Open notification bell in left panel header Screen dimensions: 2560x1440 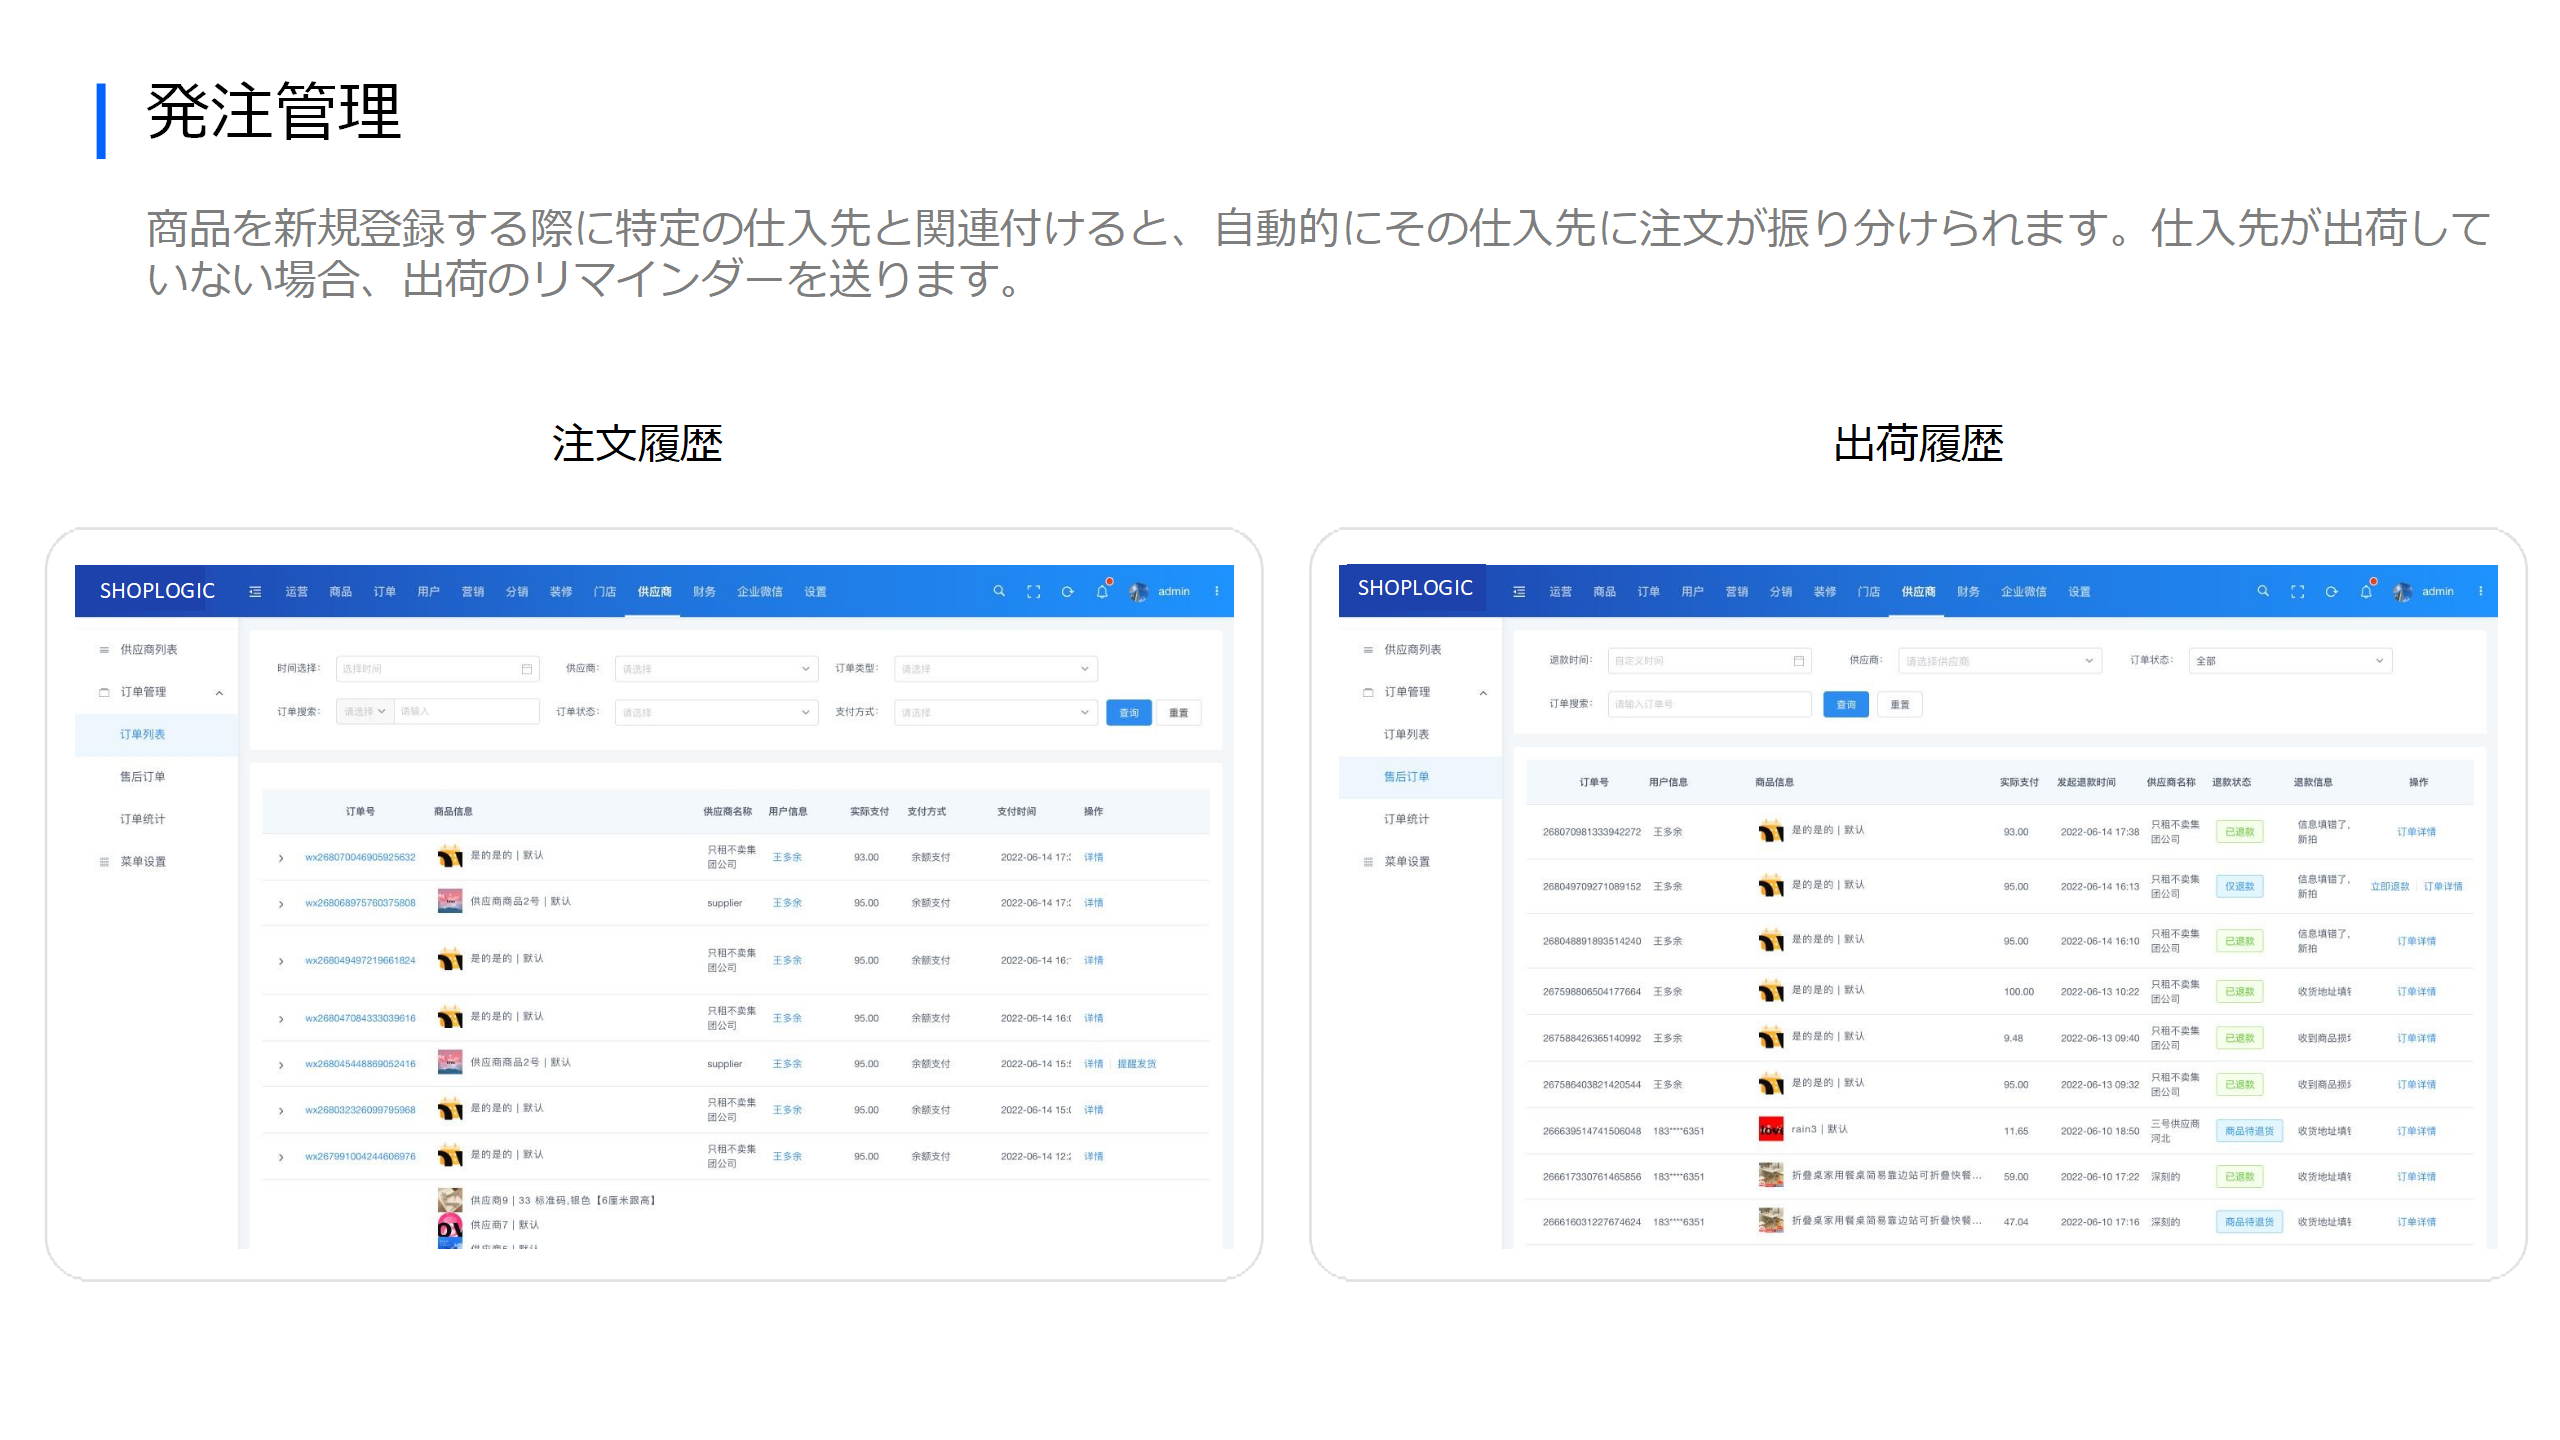(1102, 591)
